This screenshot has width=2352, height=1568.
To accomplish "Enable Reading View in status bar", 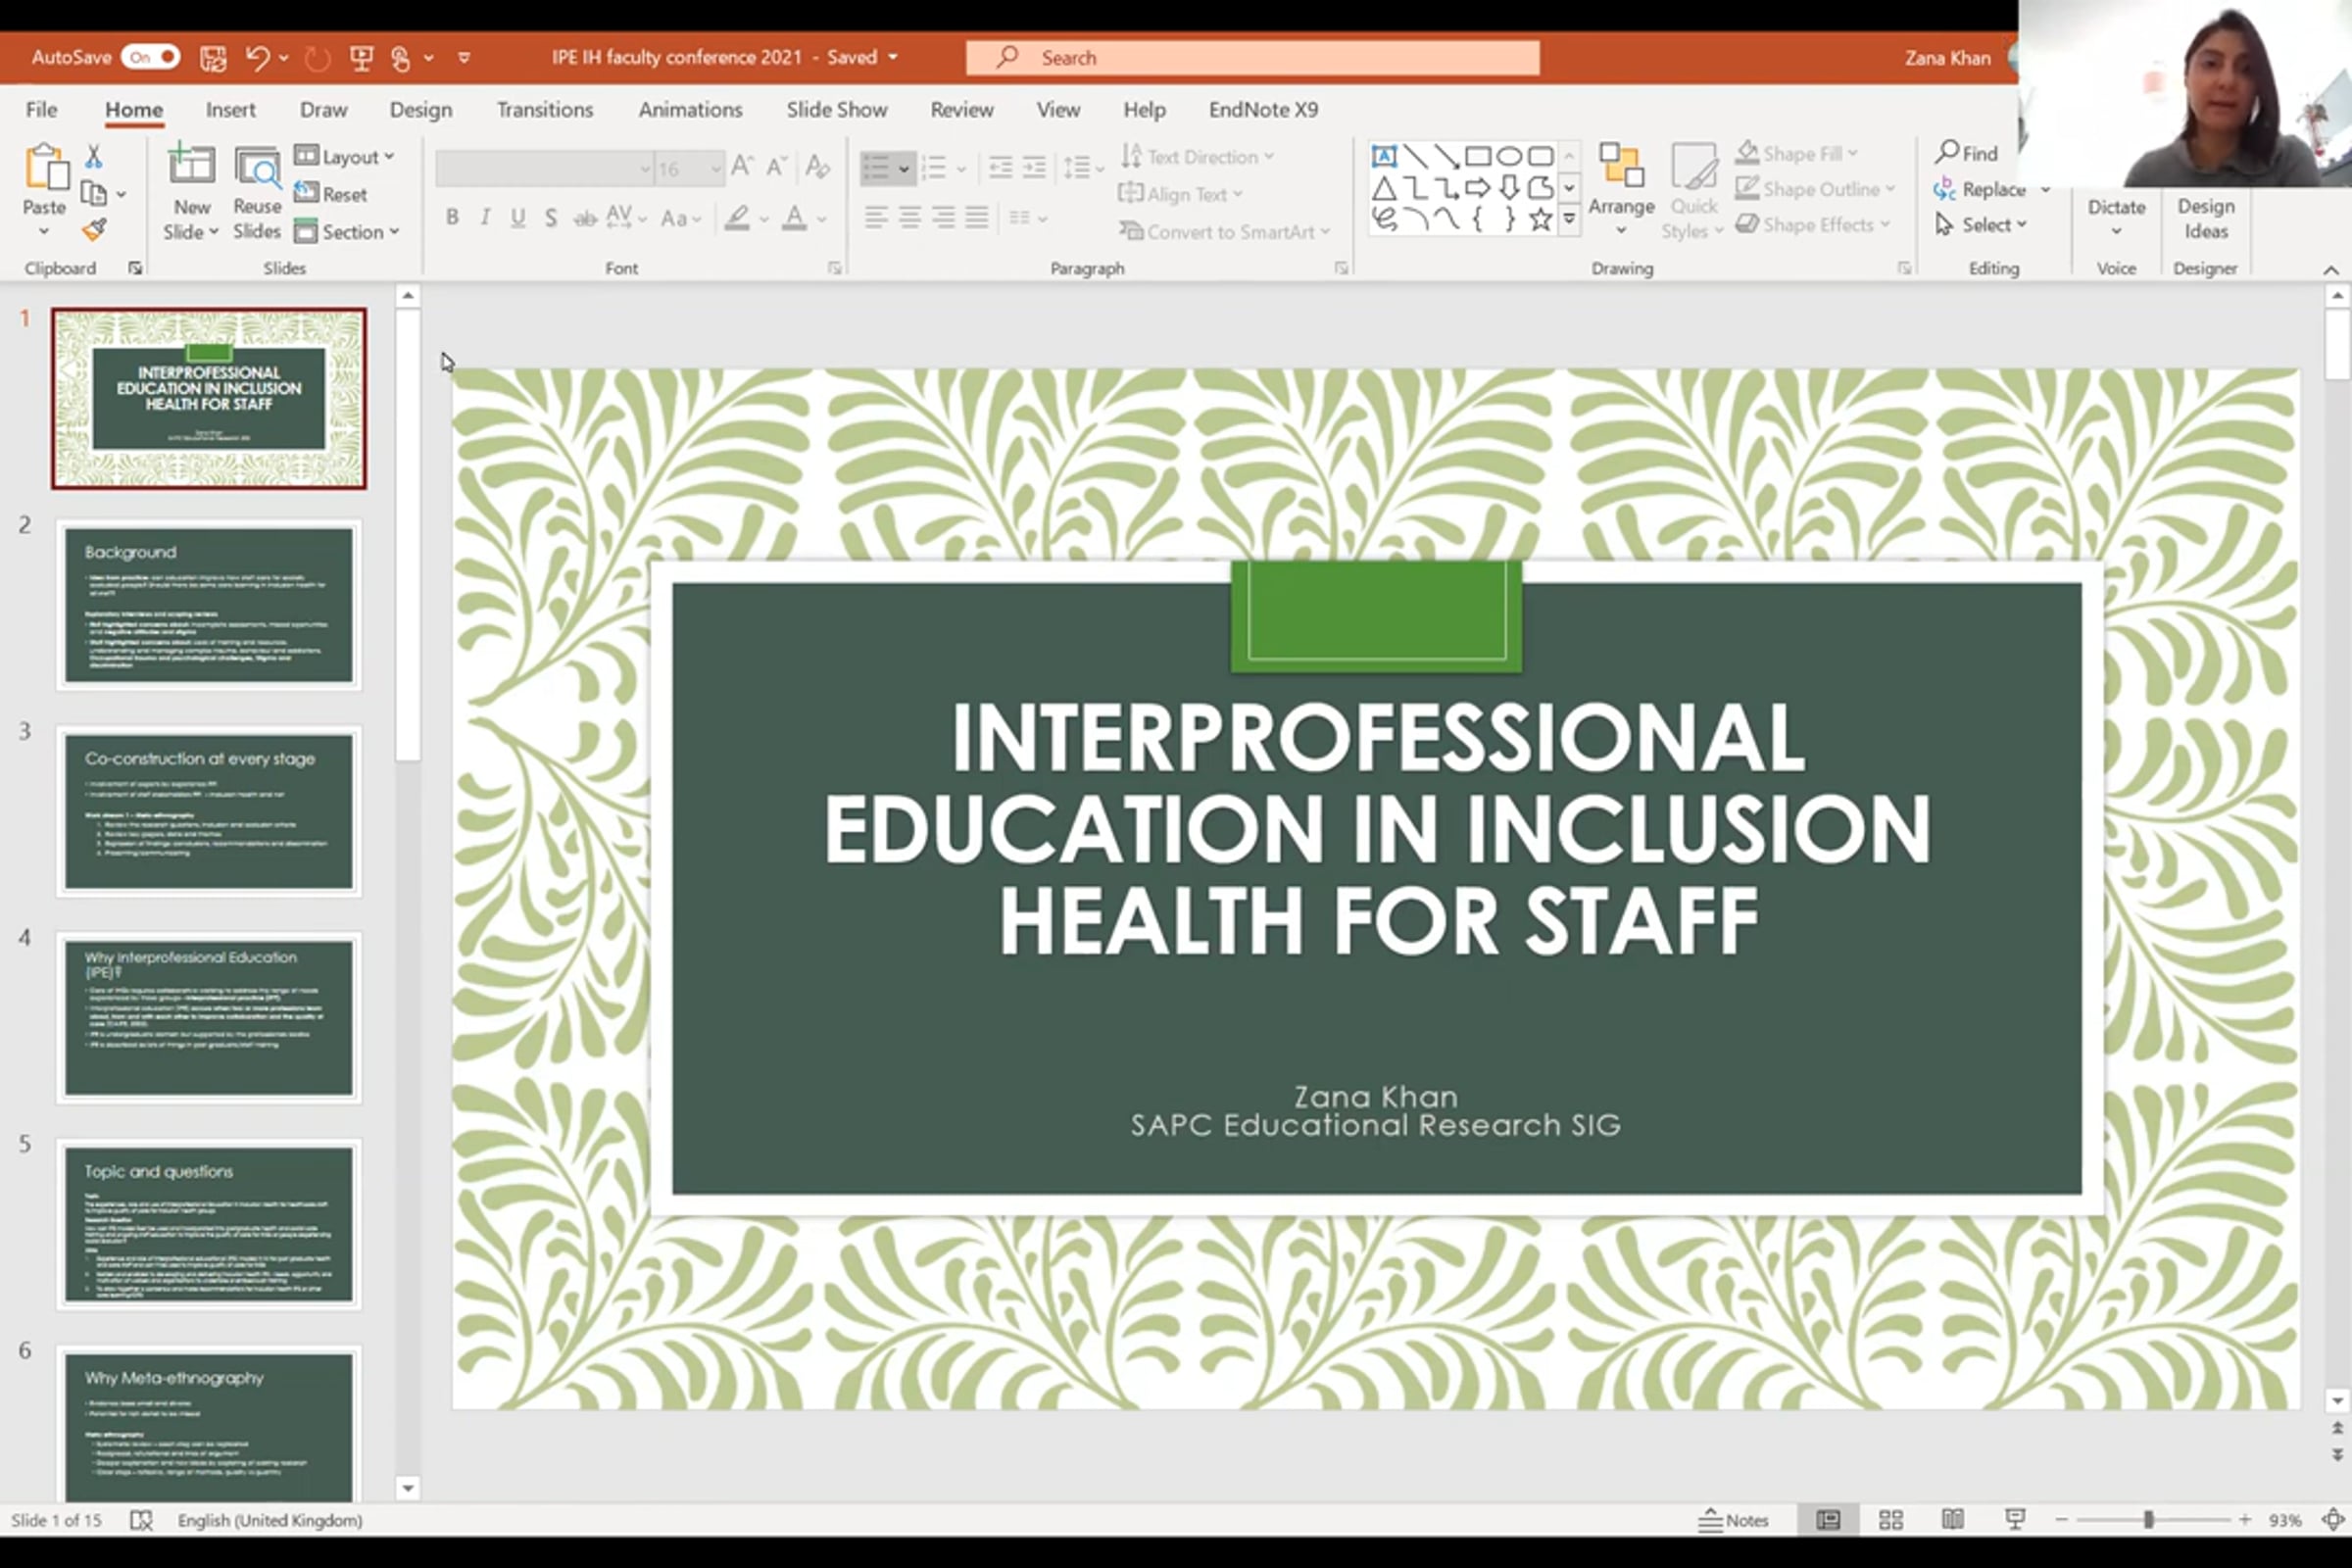I will tap(1952, 1520).
